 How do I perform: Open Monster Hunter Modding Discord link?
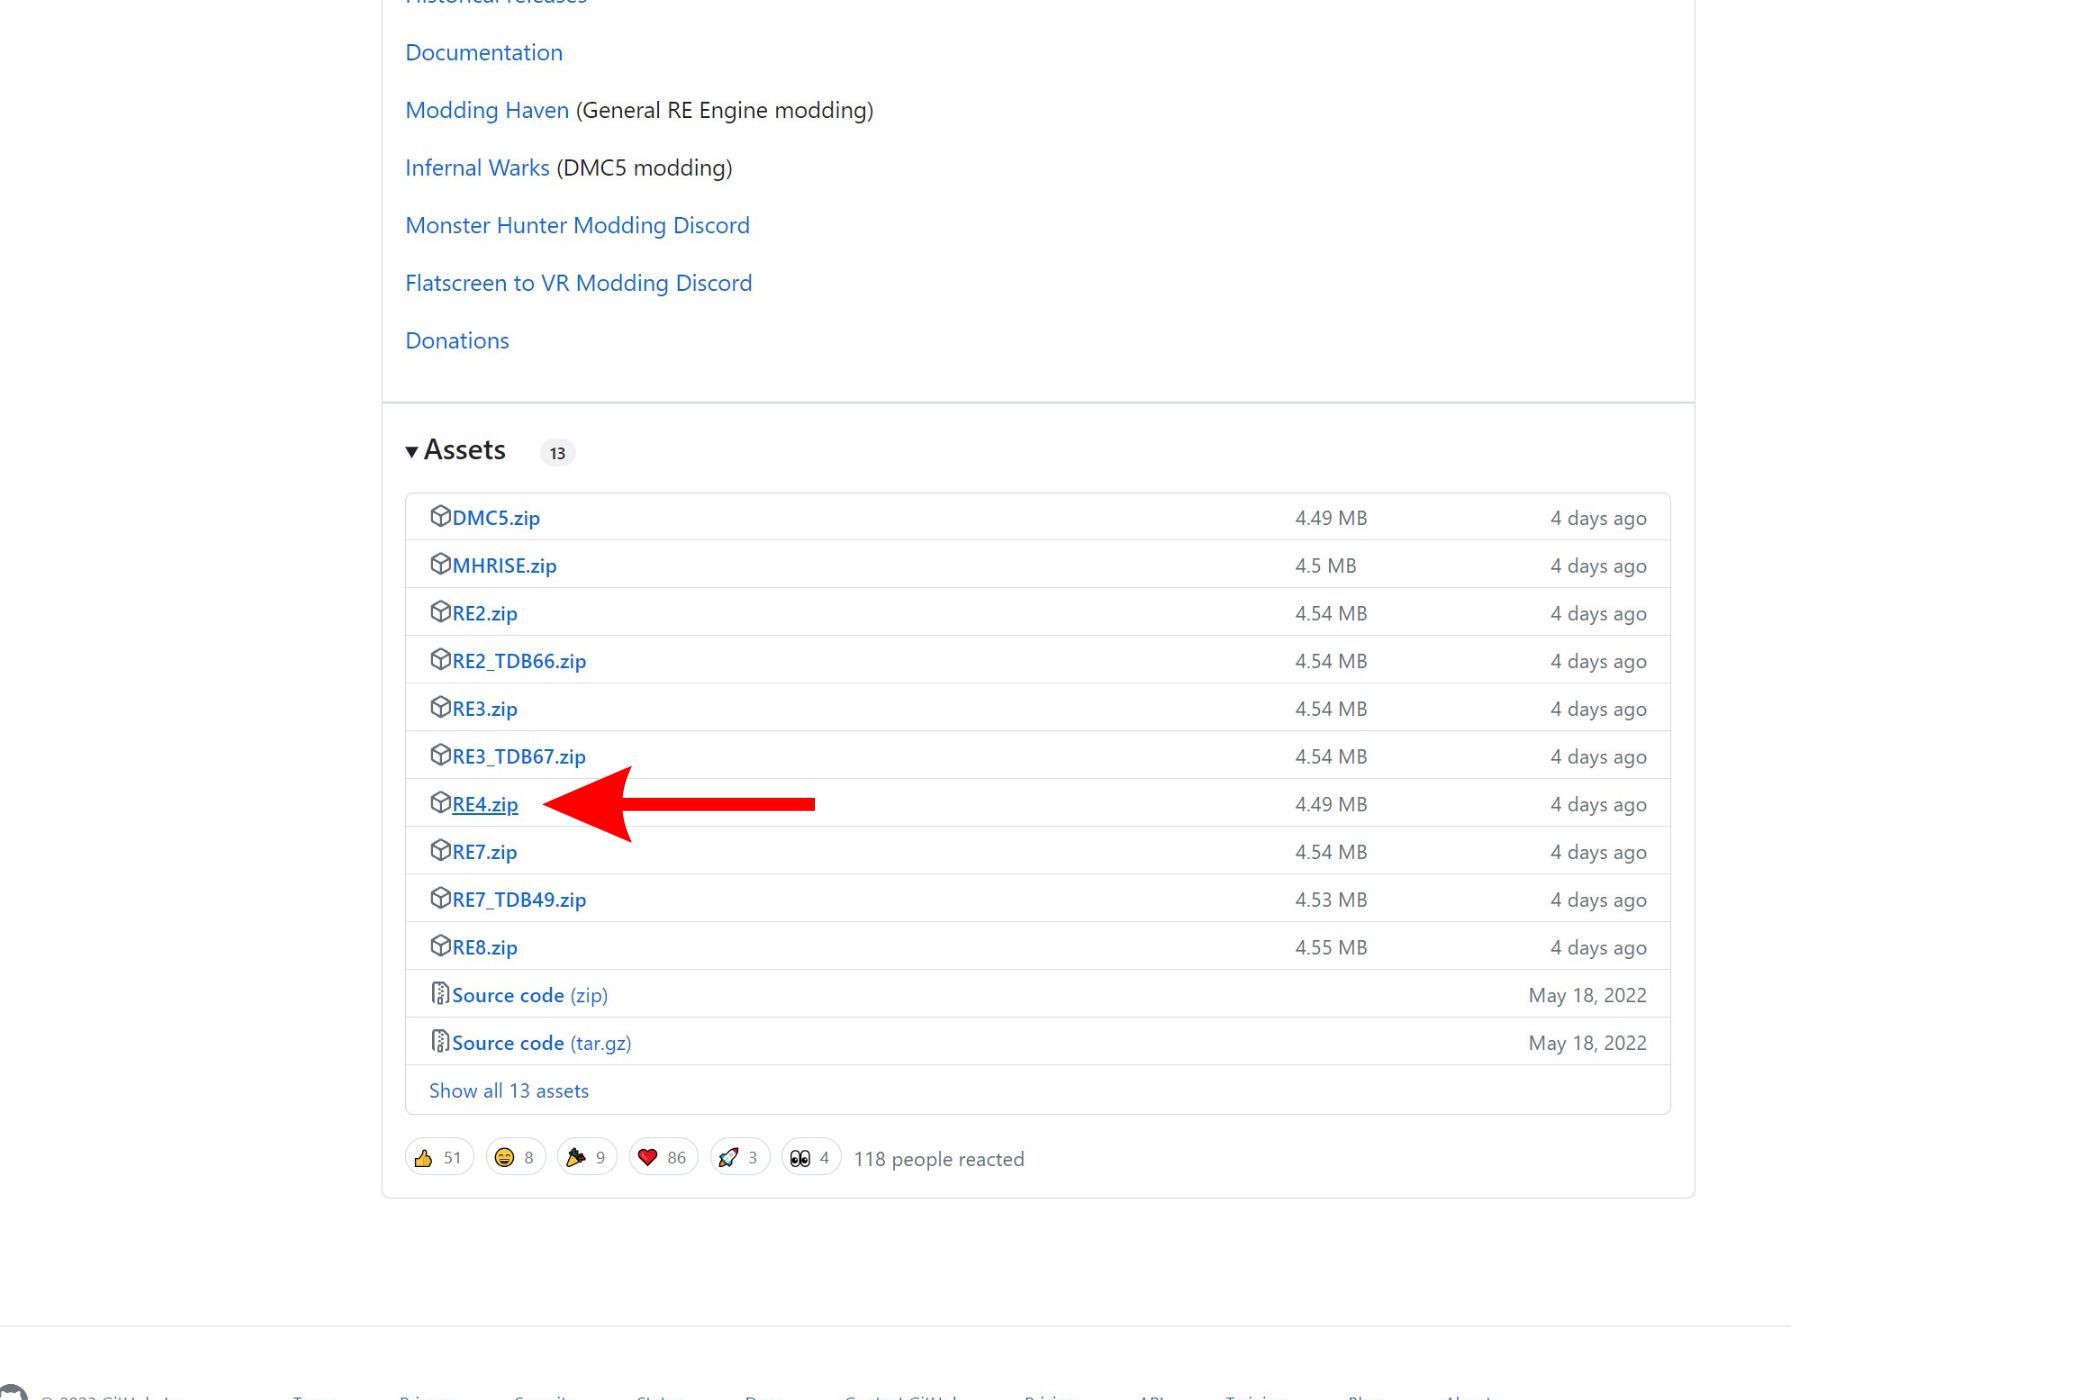577,226
